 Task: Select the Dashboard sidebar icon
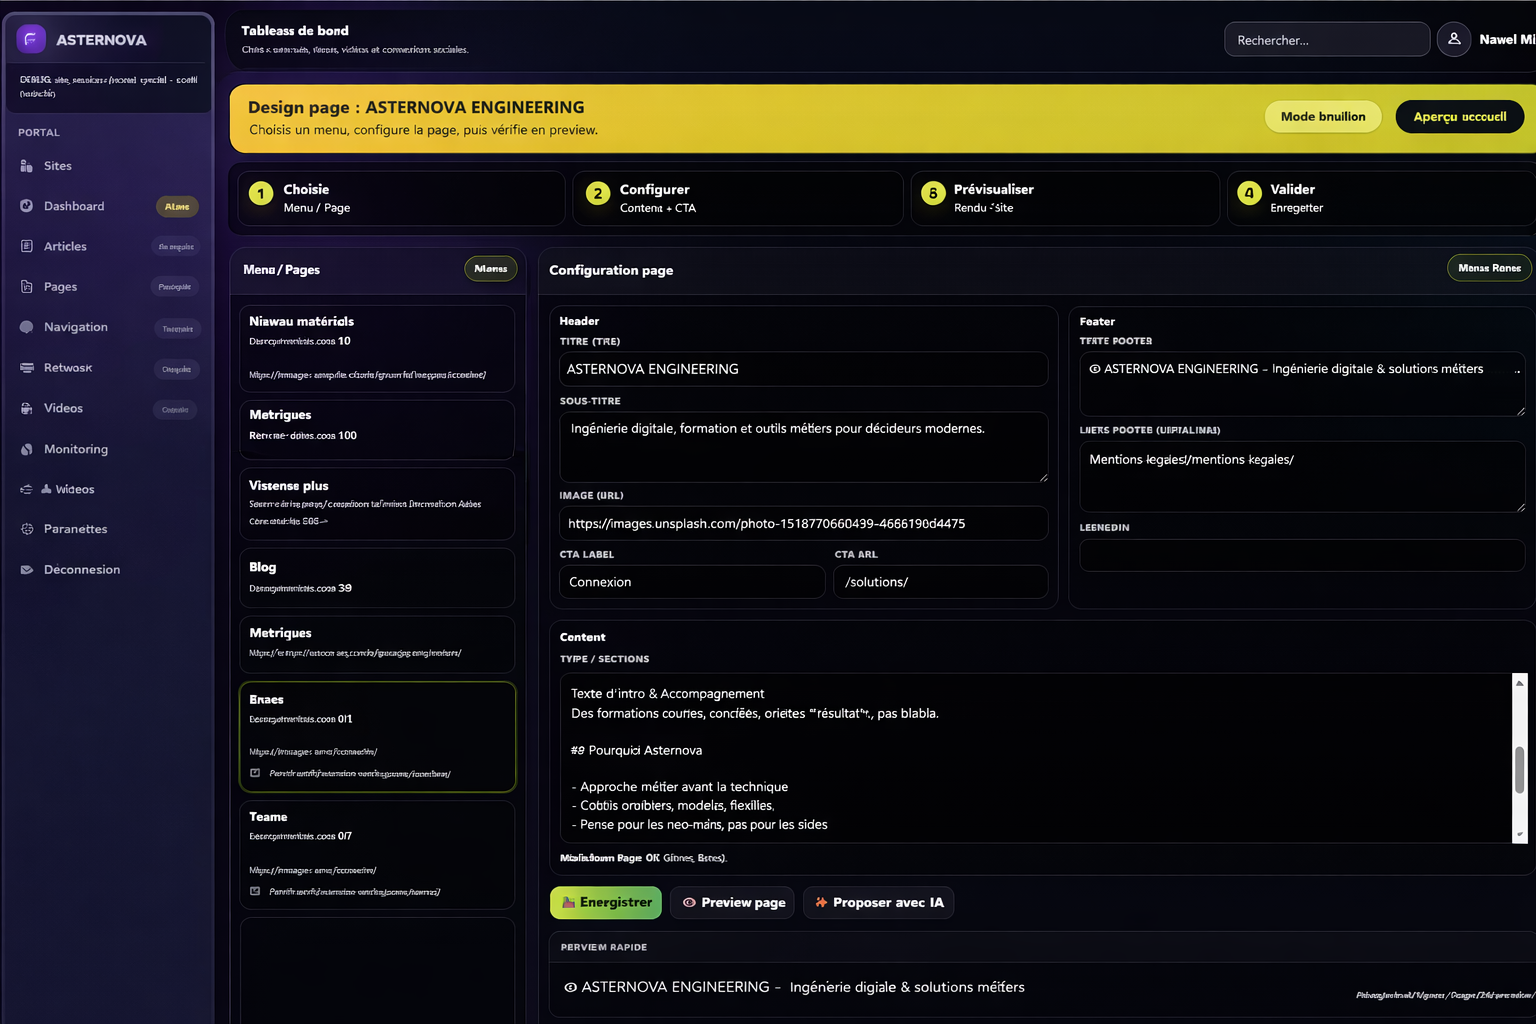pos(27,206)
